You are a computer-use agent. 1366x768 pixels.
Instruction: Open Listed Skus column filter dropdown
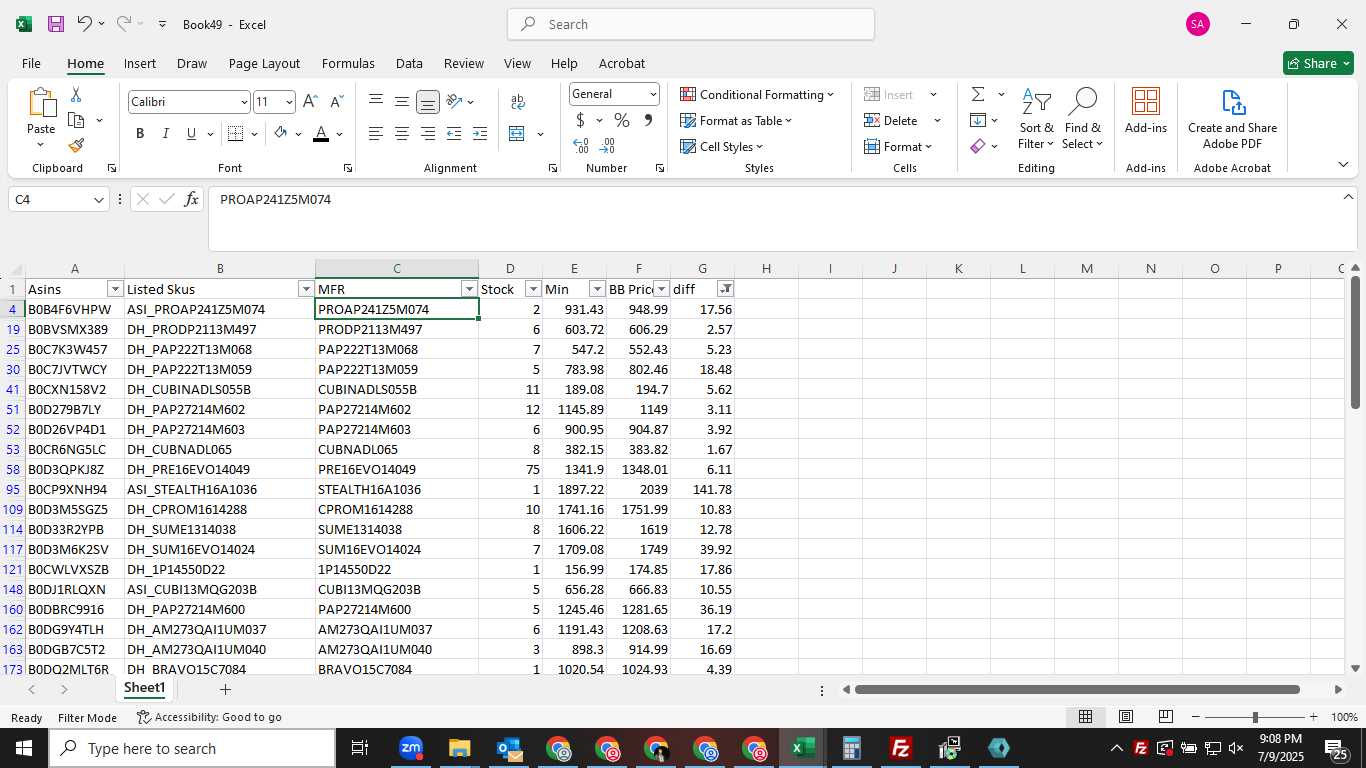click(x=306, y=289)
